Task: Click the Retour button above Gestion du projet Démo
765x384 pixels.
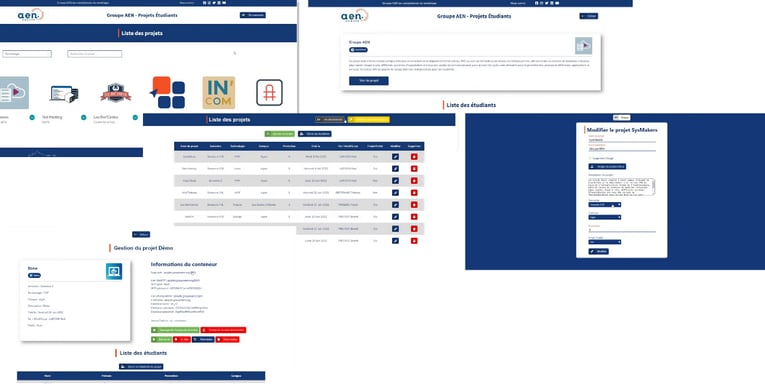Action: click(x=141, y=235)
